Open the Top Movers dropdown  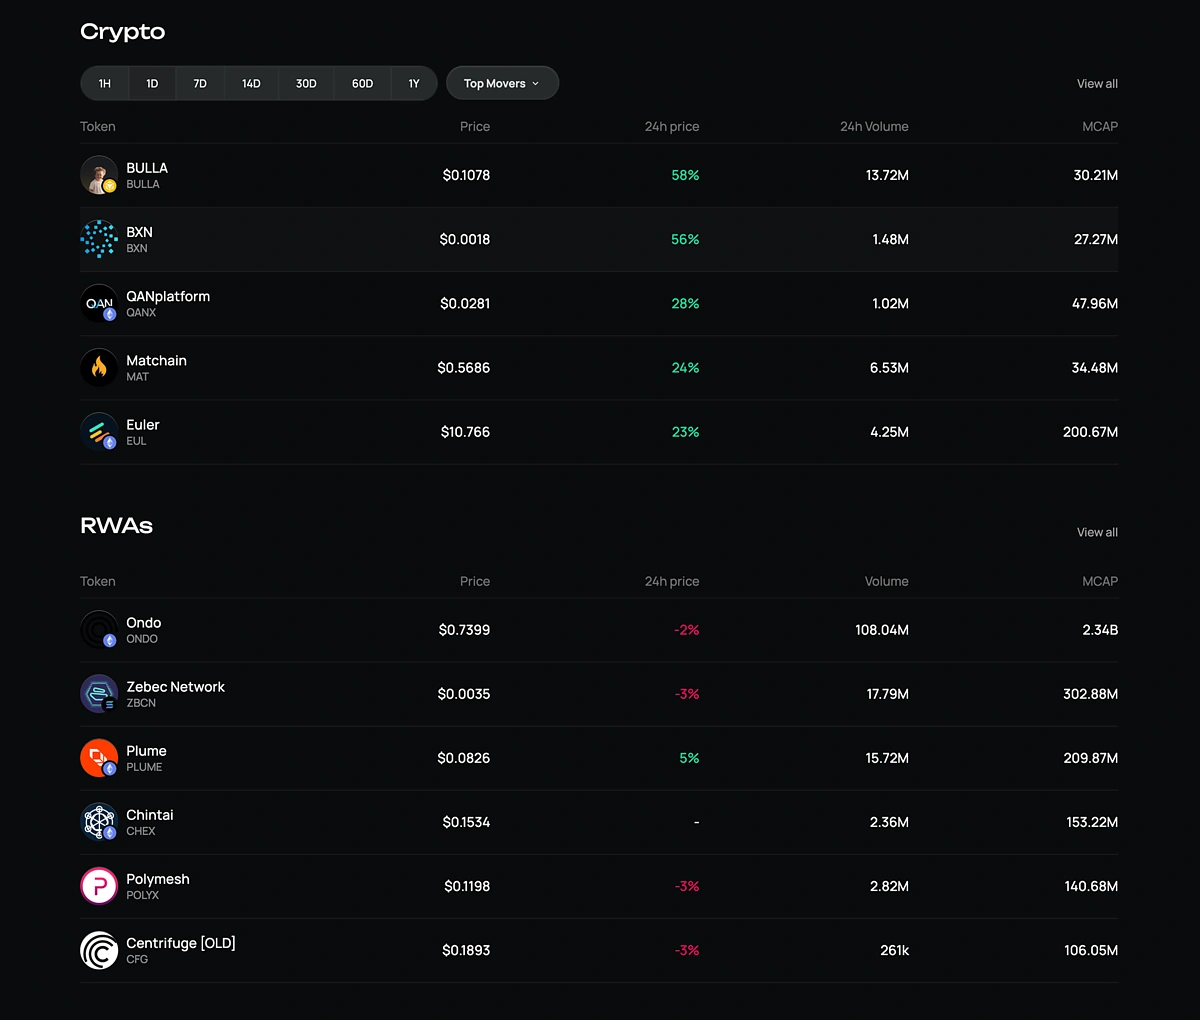[x=502, y=83]
